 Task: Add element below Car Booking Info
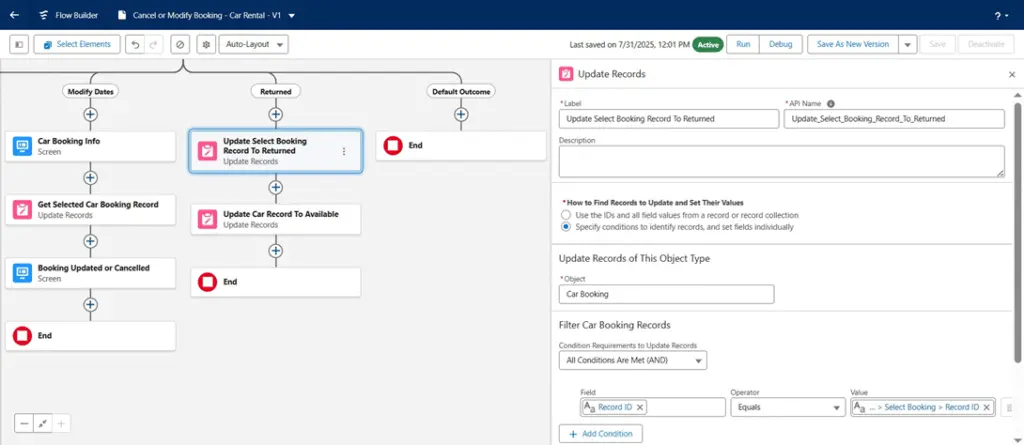coord(90,178)
